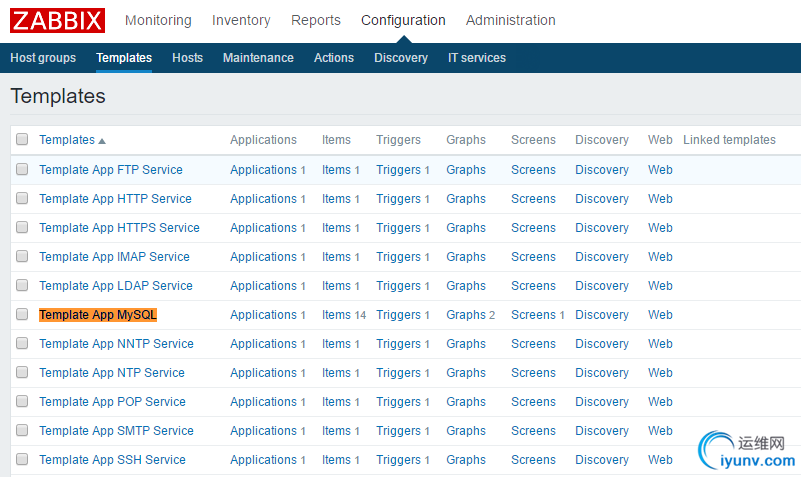Open Discovery for Template App LDAP Service

[602, 287]
